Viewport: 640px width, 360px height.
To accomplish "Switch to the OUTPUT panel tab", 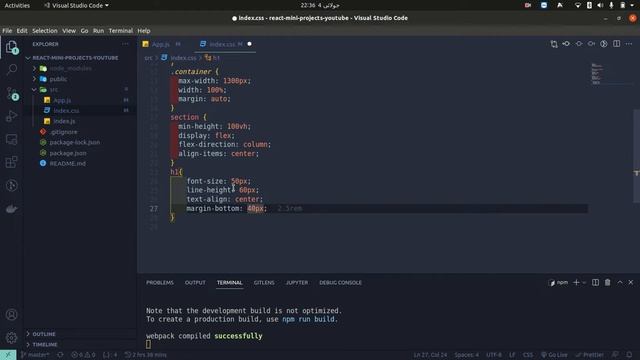I will [x=195, y=282].
